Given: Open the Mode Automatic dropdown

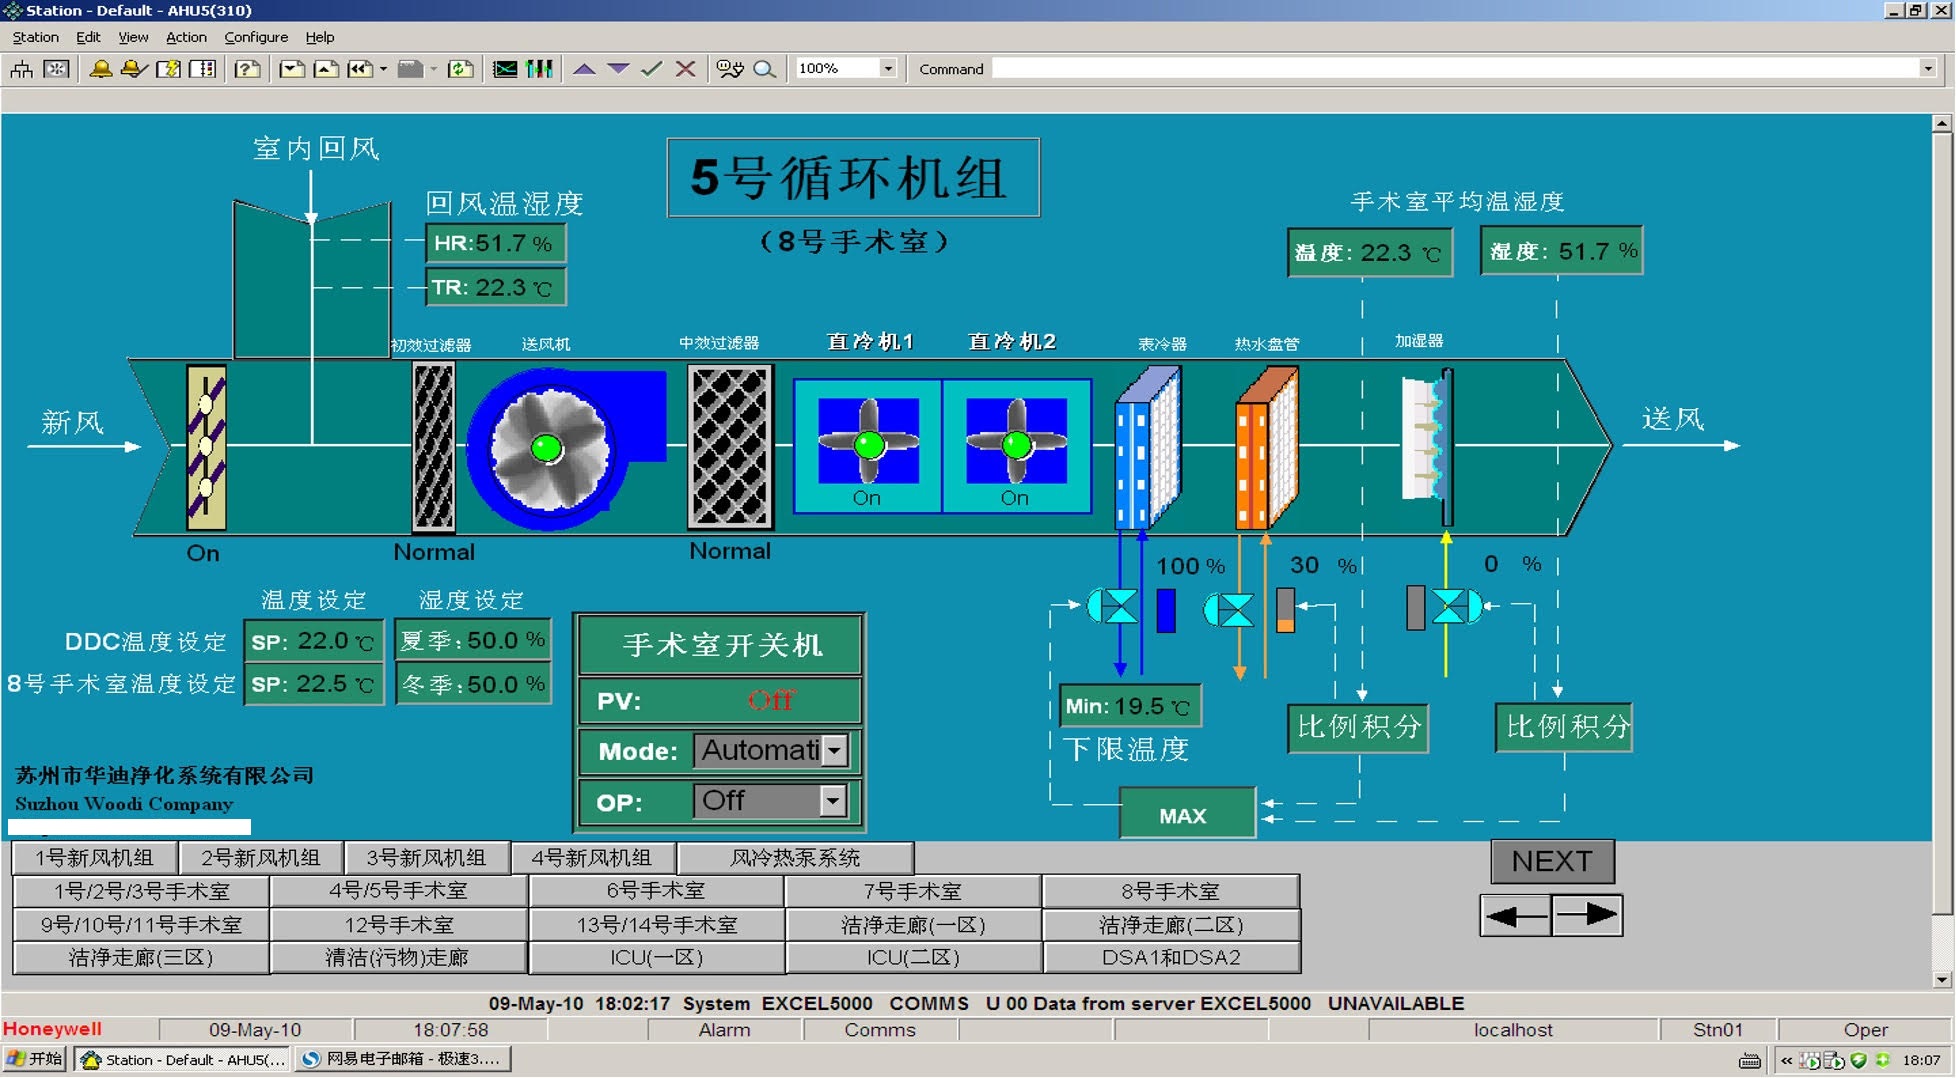Looking at the screenshot, I should pos(834,750).
